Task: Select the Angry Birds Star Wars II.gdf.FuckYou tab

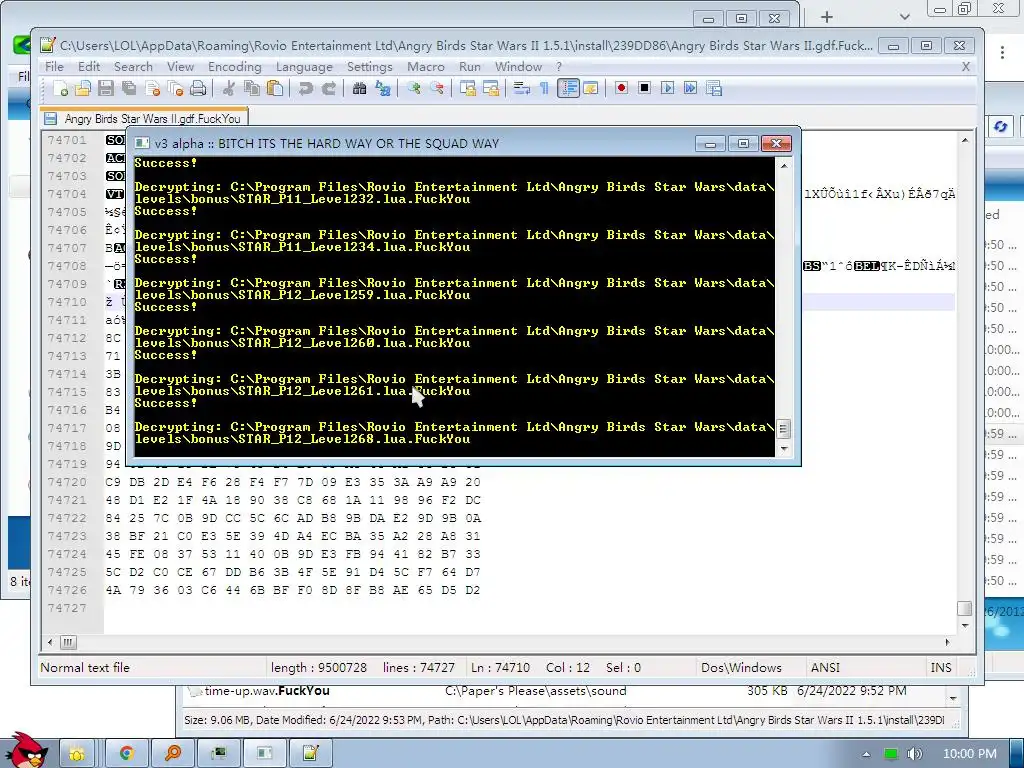Action: [x=144, y=118]
